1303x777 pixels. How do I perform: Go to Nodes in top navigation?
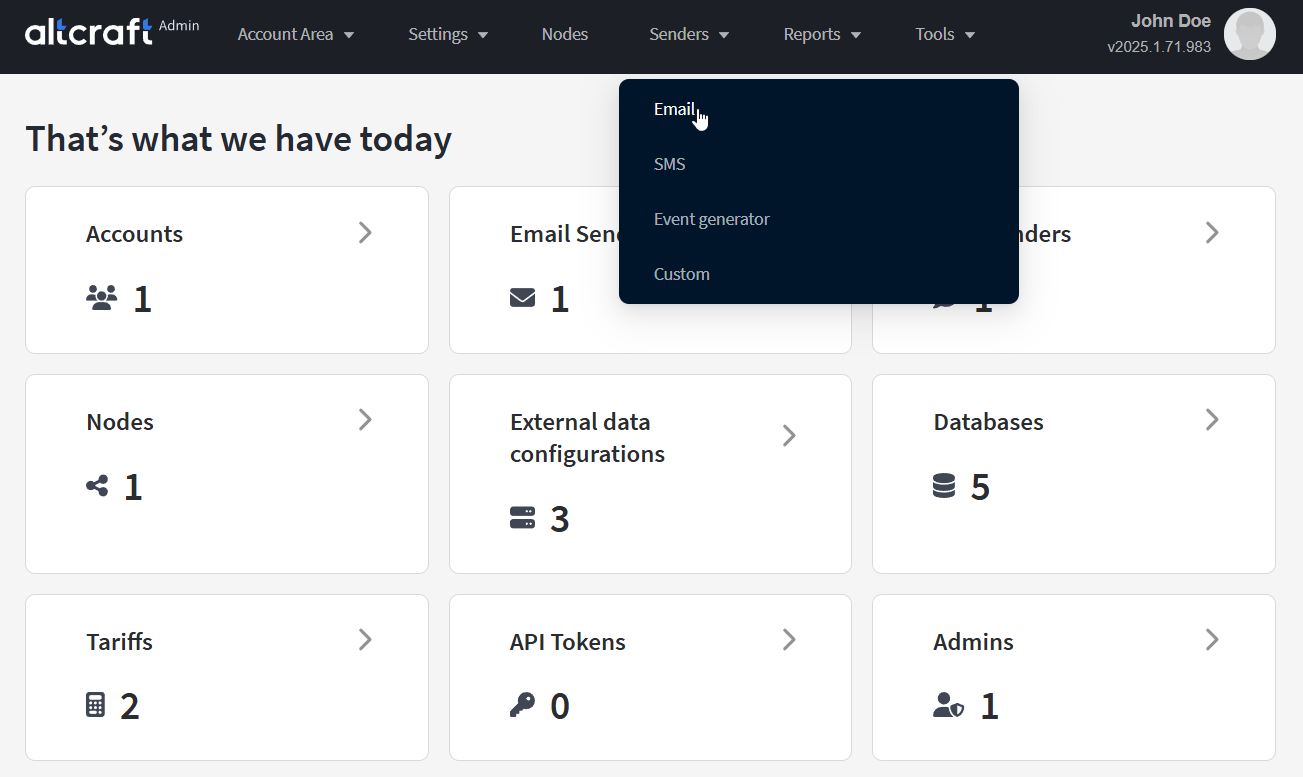click(x=565, y=34)
